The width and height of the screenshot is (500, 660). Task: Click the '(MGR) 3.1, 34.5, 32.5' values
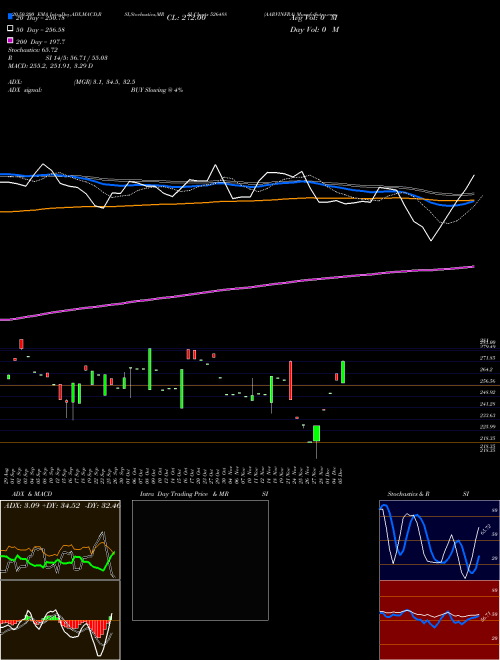tap(104, 82)
